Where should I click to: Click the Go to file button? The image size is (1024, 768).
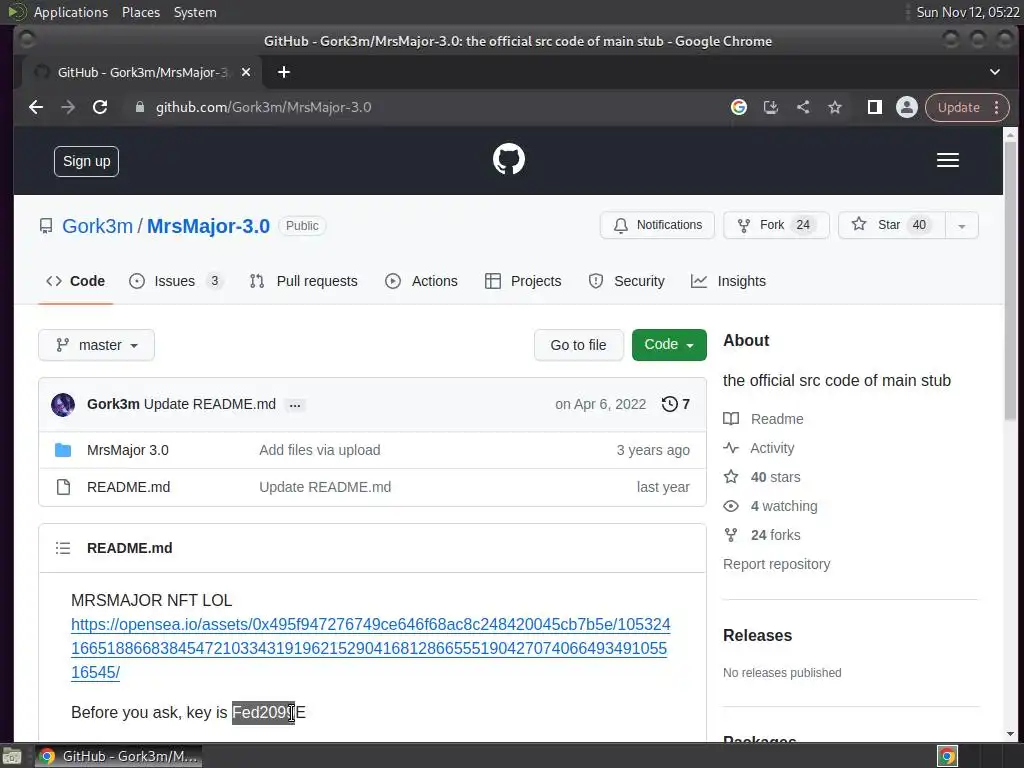click(x=579, y=345)
